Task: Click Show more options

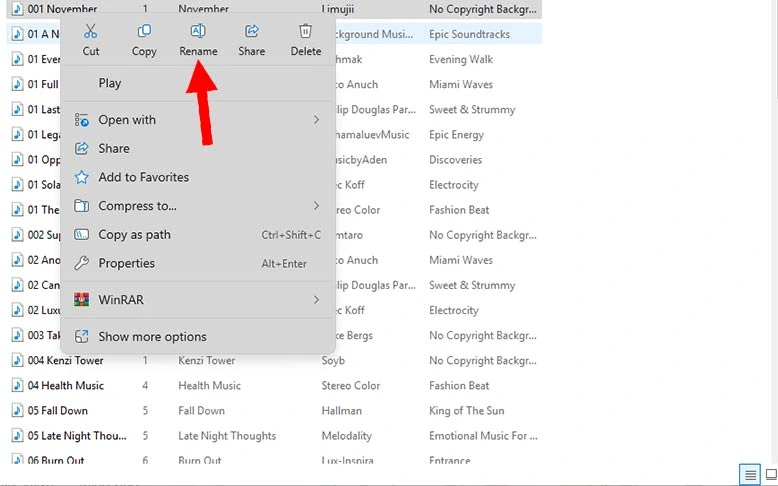Action: [x=152, y=337]
